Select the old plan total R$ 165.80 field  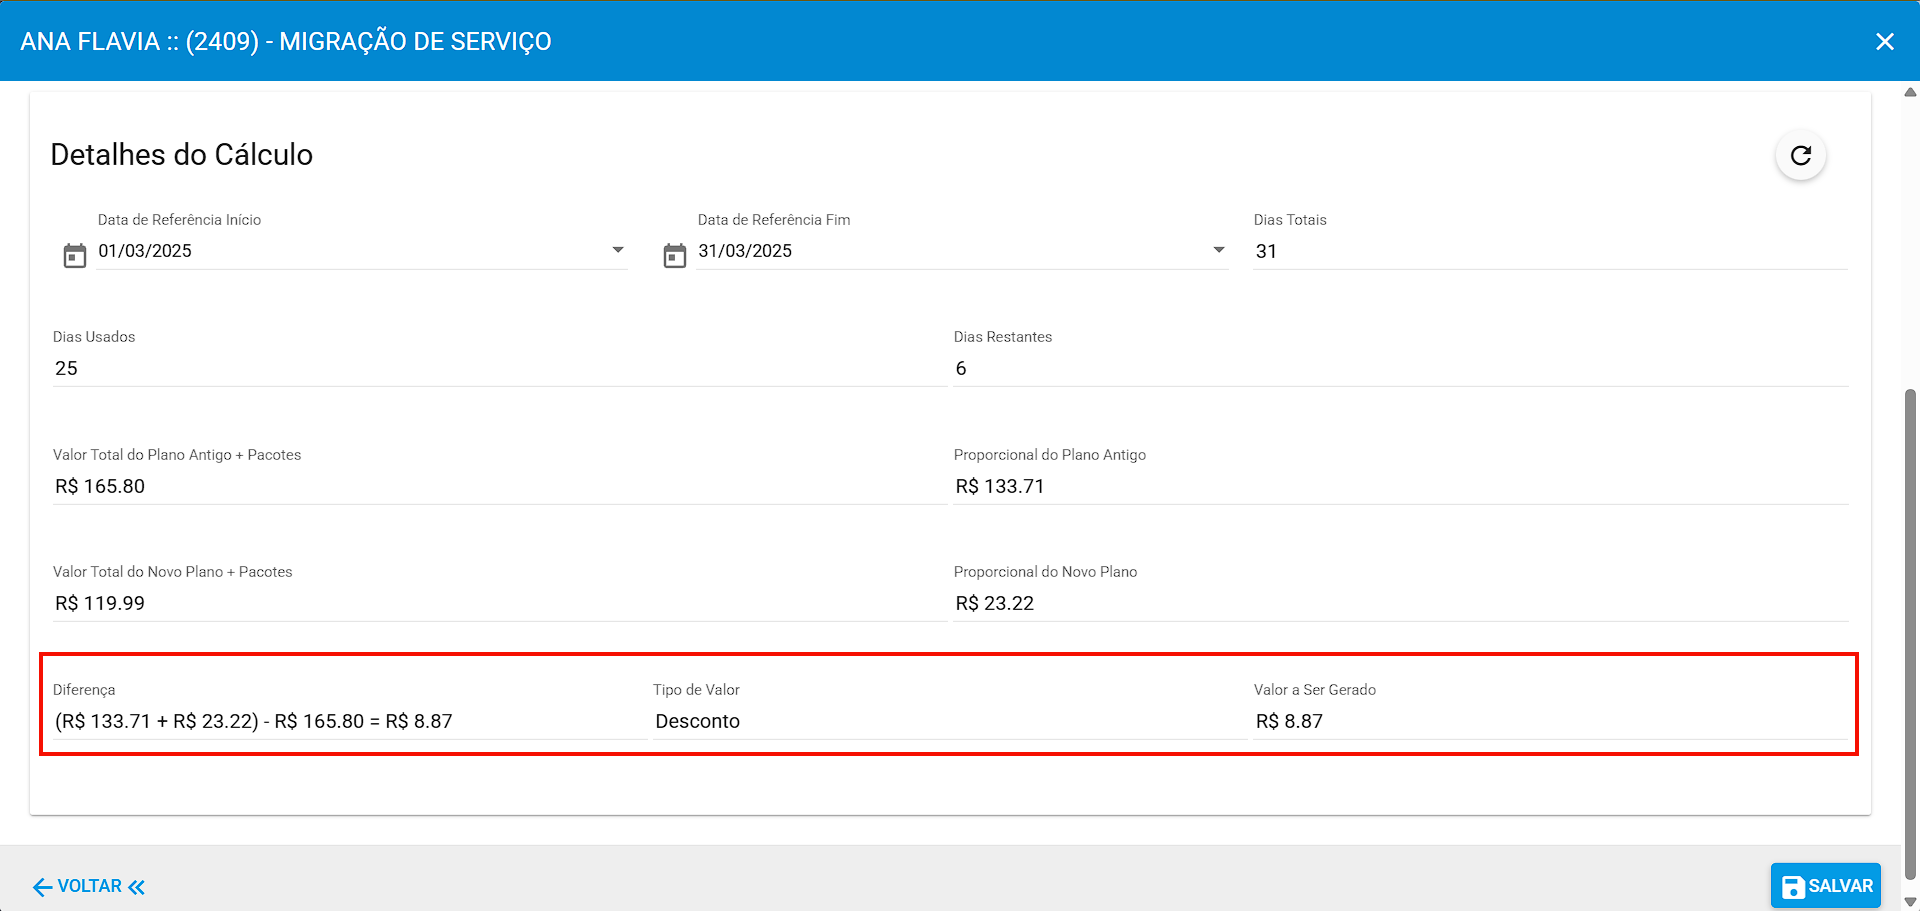(x=500, y=487)
